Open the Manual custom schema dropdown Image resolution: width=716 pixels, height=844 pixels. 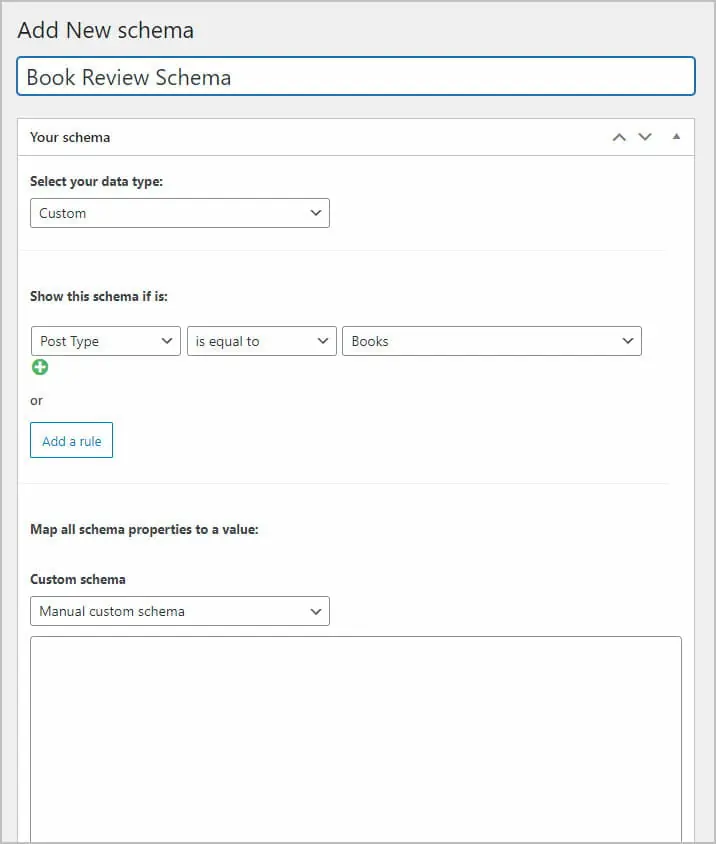tap(180, 611)
